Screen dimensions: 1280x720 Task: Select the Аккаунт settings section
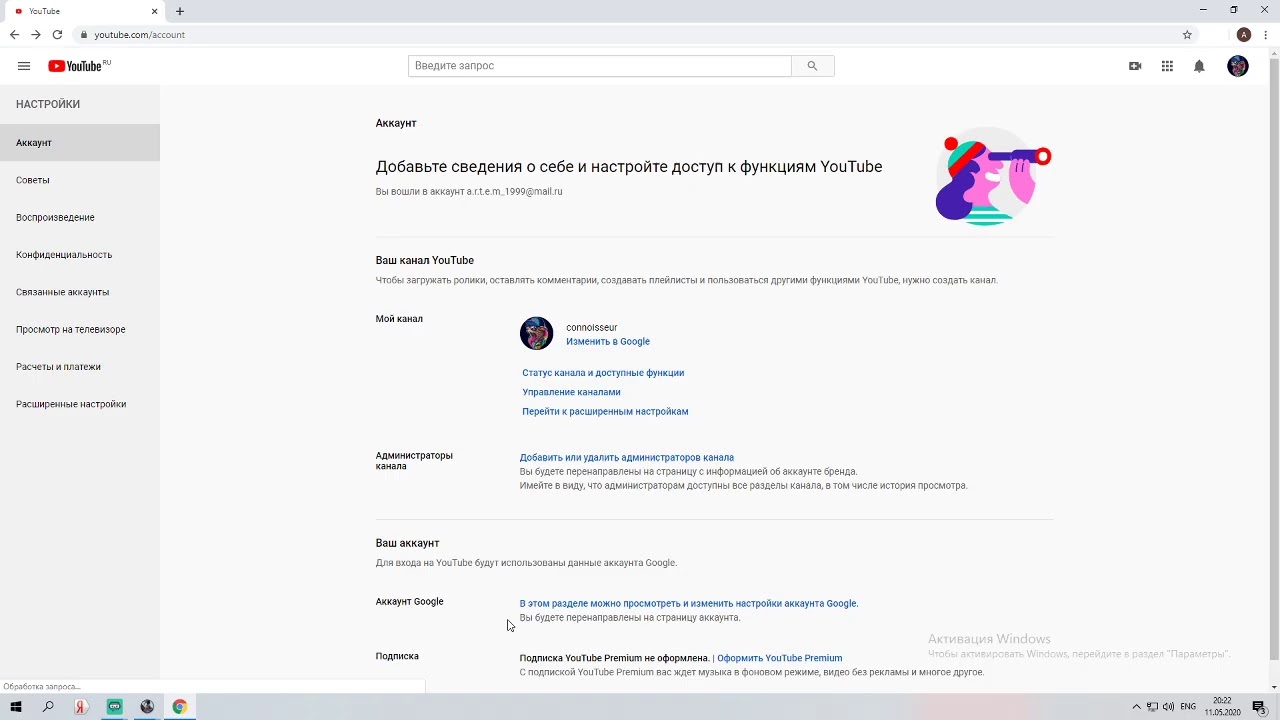tap(80, 143)
